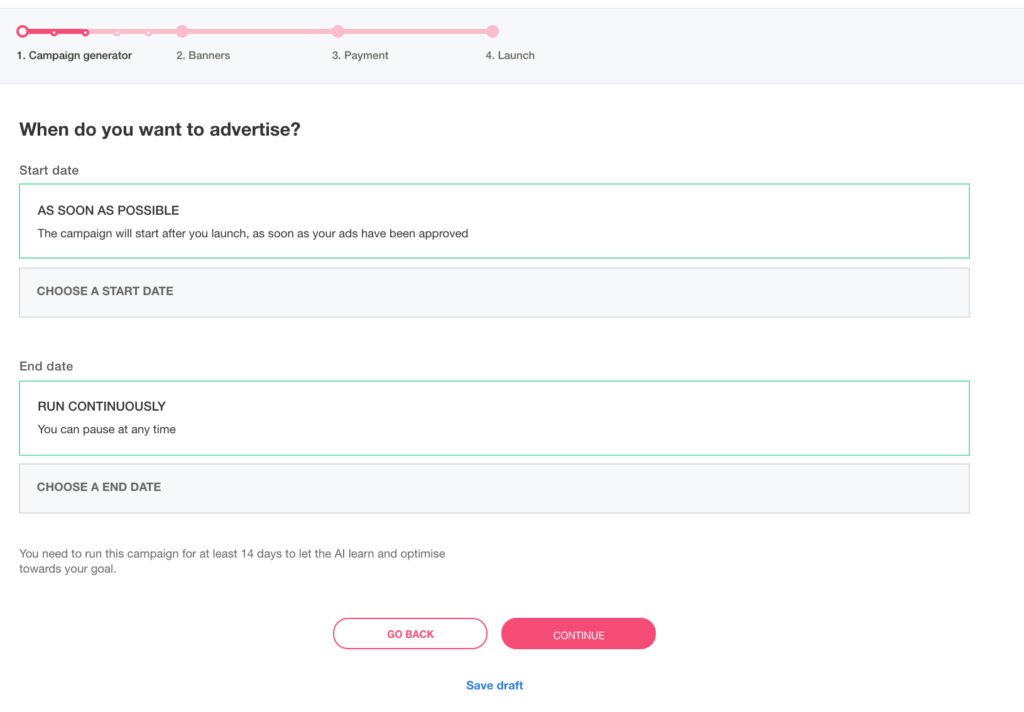The image size is (1024, 712).
Task: Click the Payment step dot on progress bar
Action: point(338,31)
